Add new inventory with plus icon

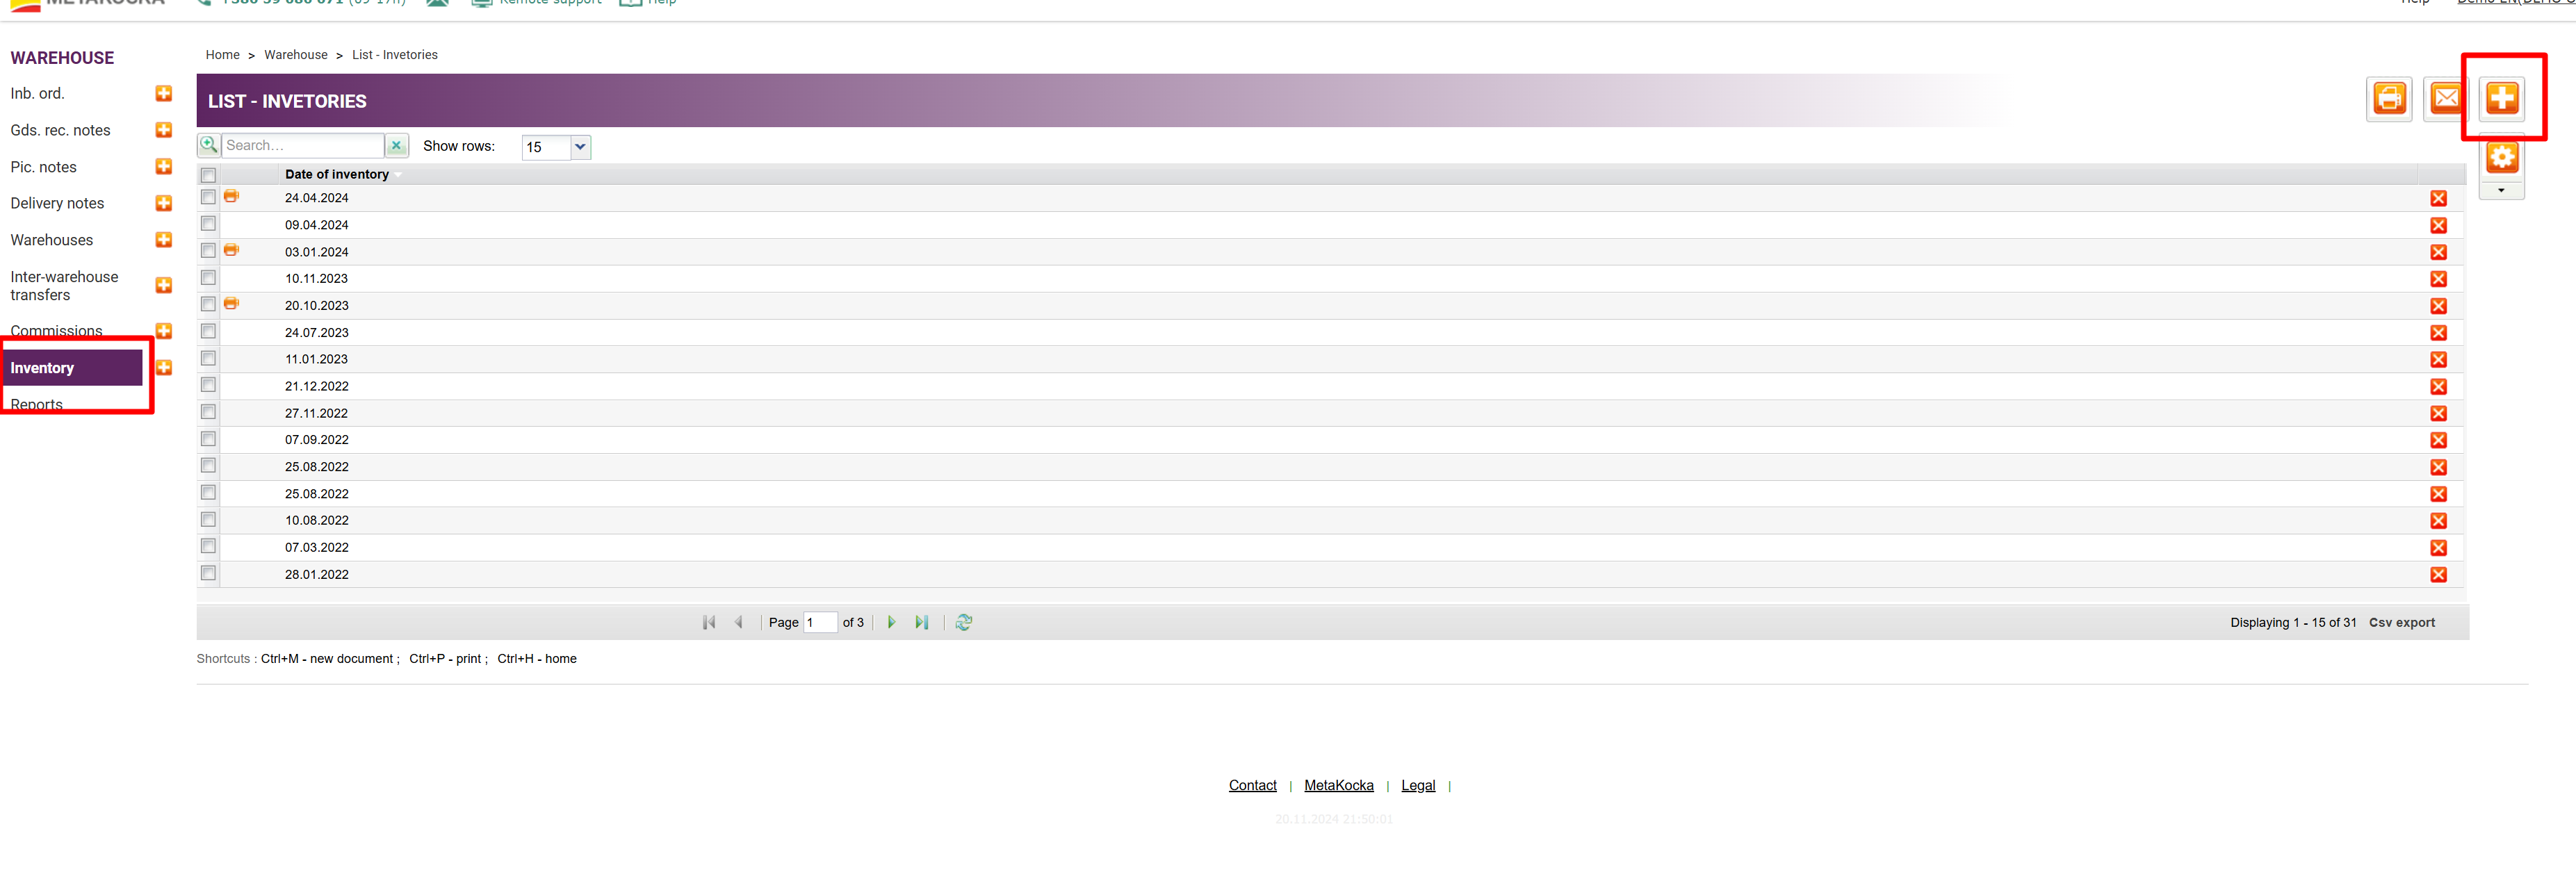[2502, 98]
